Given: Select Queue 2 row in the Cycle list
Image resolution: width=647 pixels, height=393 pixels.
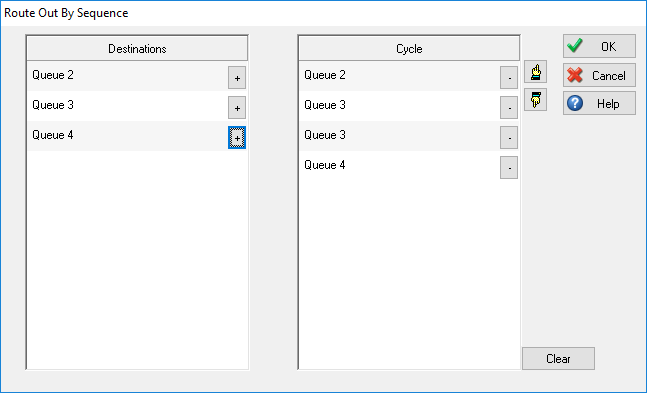Looking at the screenshot, I should [399, 76].
